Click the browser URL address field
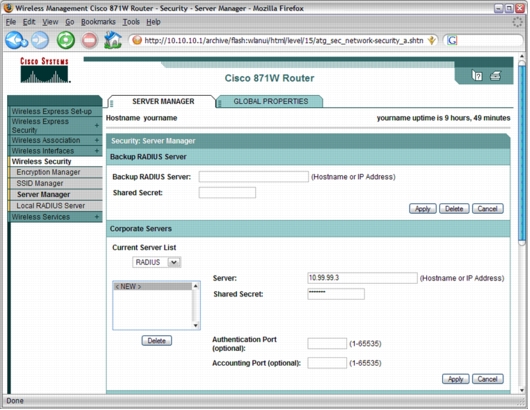This screenshot has width=530, height=410. (x=284, y=41)
